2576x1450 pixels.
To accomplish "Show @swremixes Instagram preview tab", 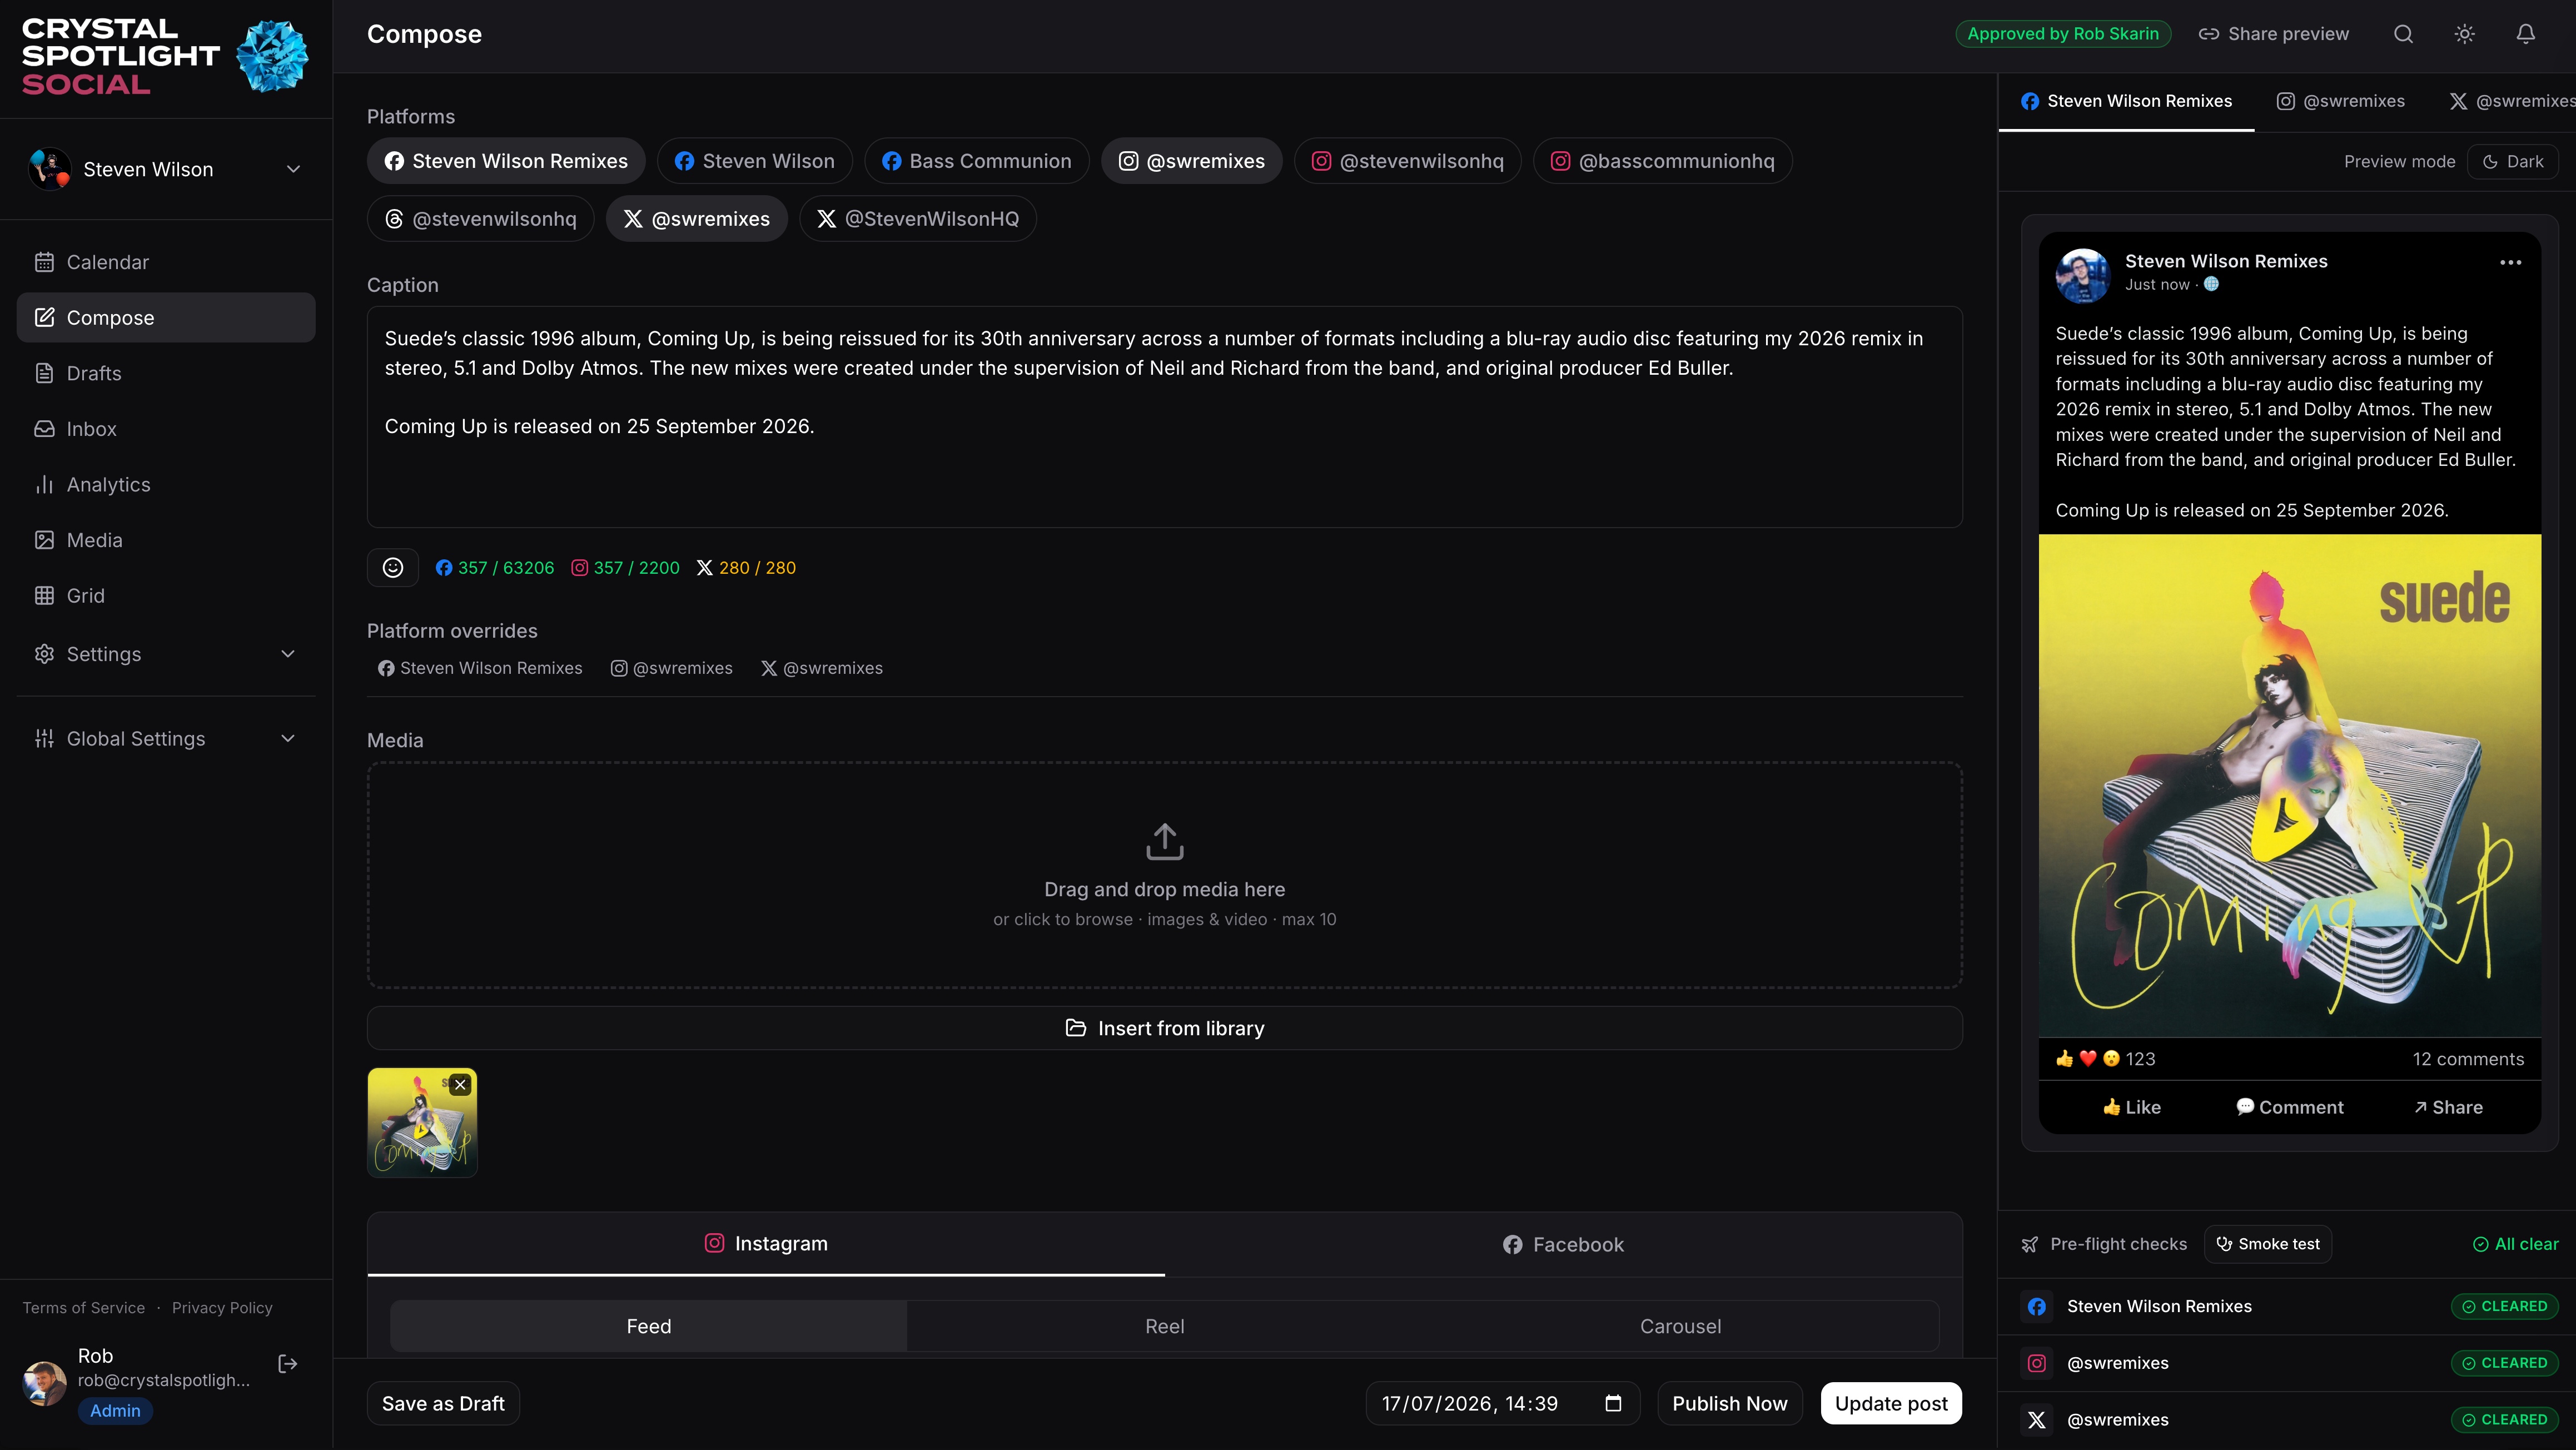I will [2340, 101].
